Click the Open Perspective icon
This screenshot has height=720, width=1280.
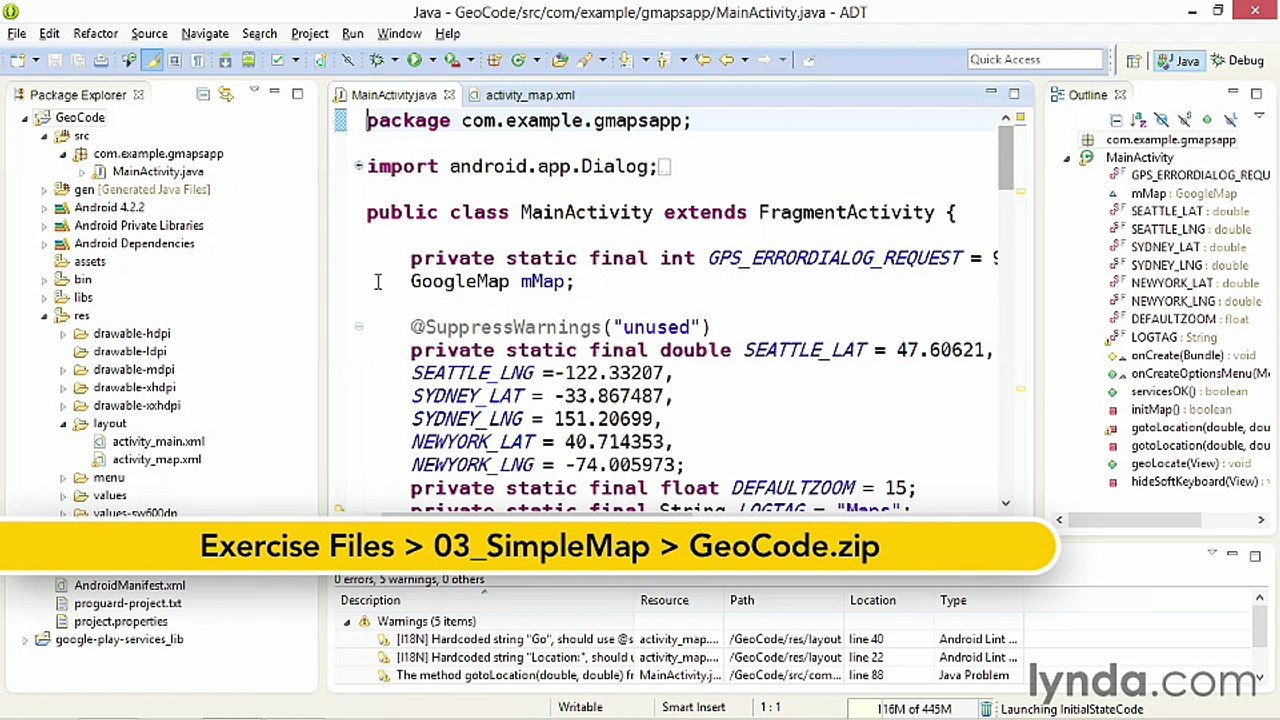tap(1133, 61)
